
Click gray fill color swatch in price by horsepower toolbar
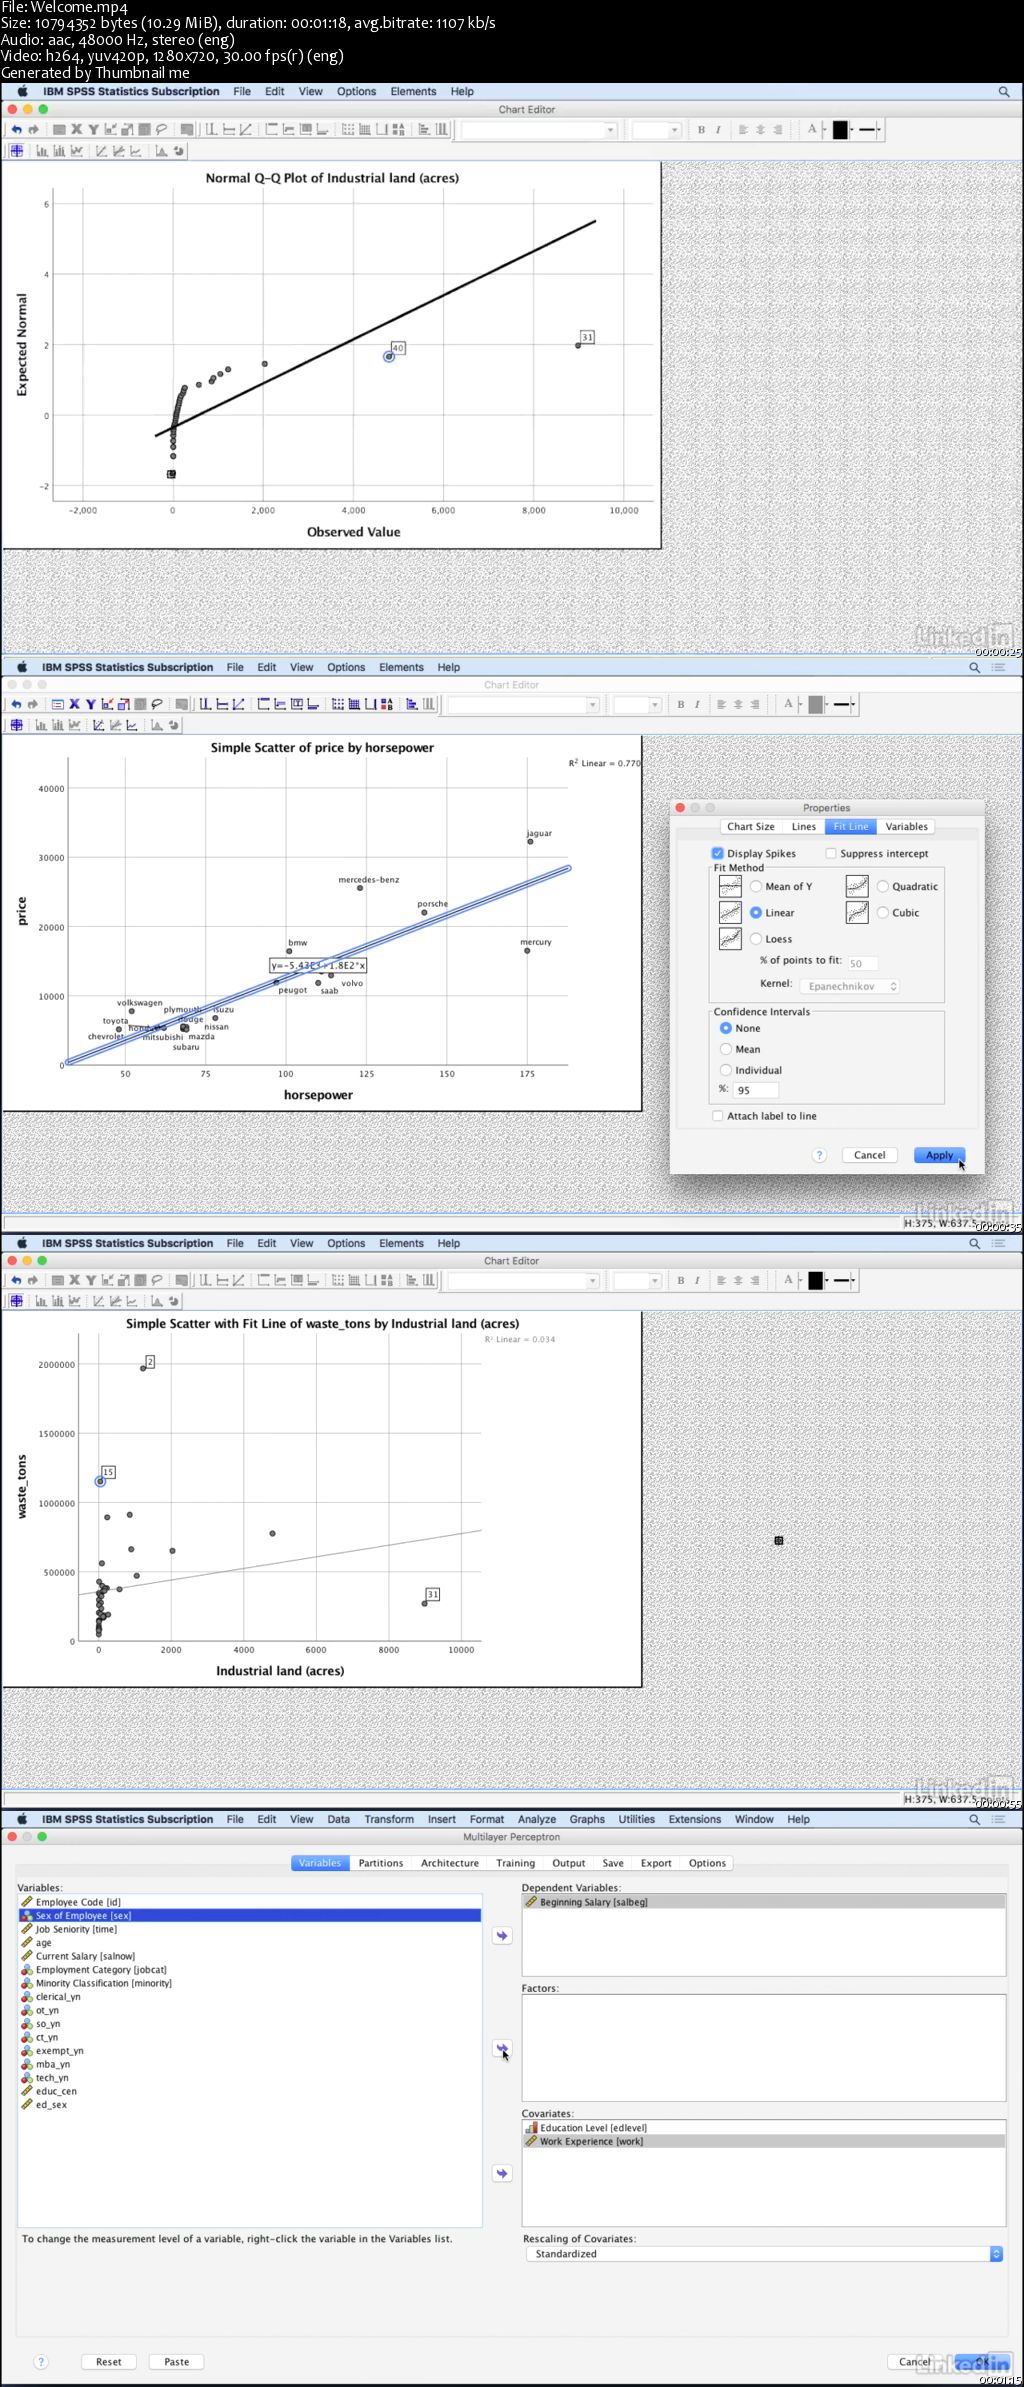(816, 705)
